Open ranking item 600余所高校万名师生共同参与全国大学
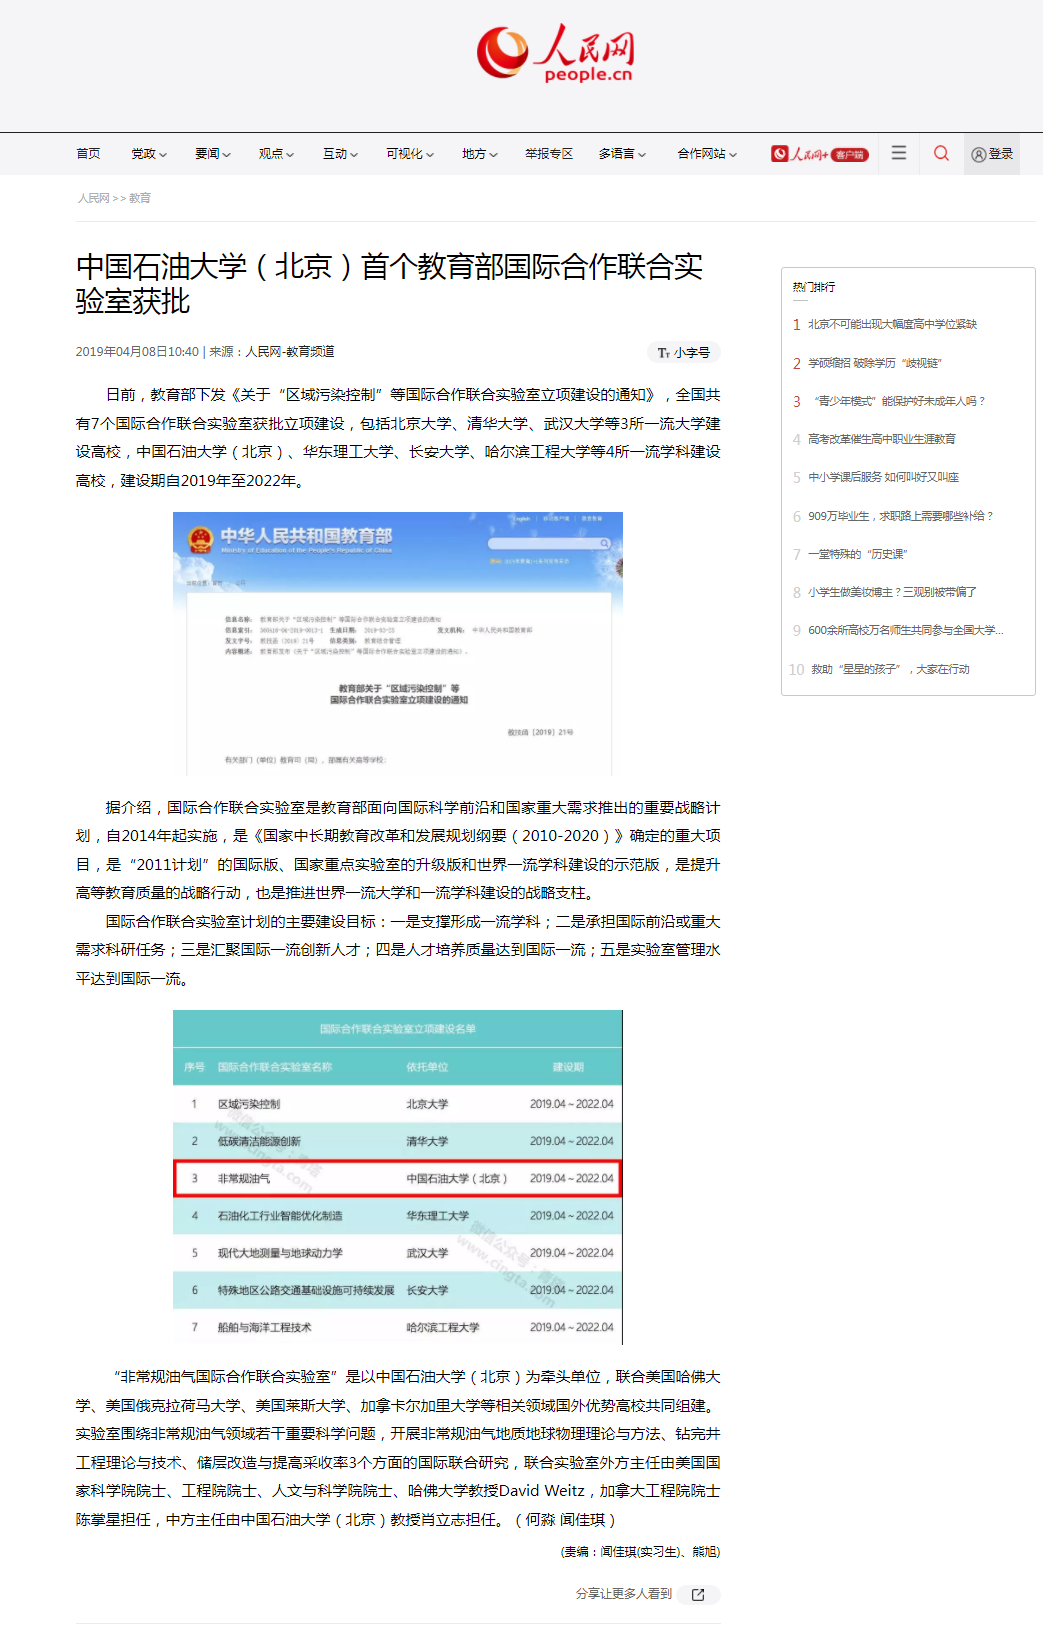 pyautogui.click(x=905, y=630)
